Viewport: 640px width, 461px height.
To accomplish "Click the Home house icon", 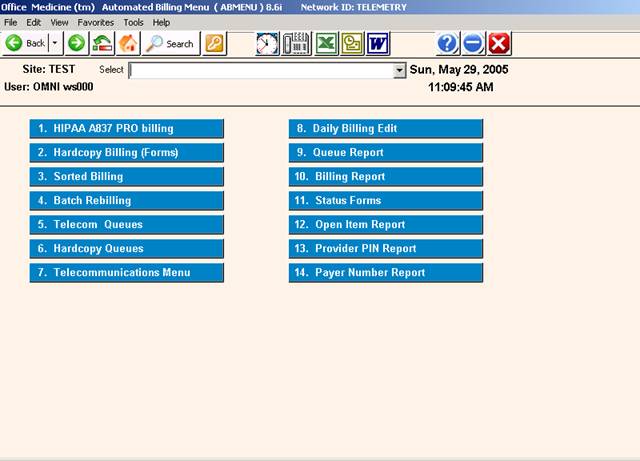I will tap(128, 43).
